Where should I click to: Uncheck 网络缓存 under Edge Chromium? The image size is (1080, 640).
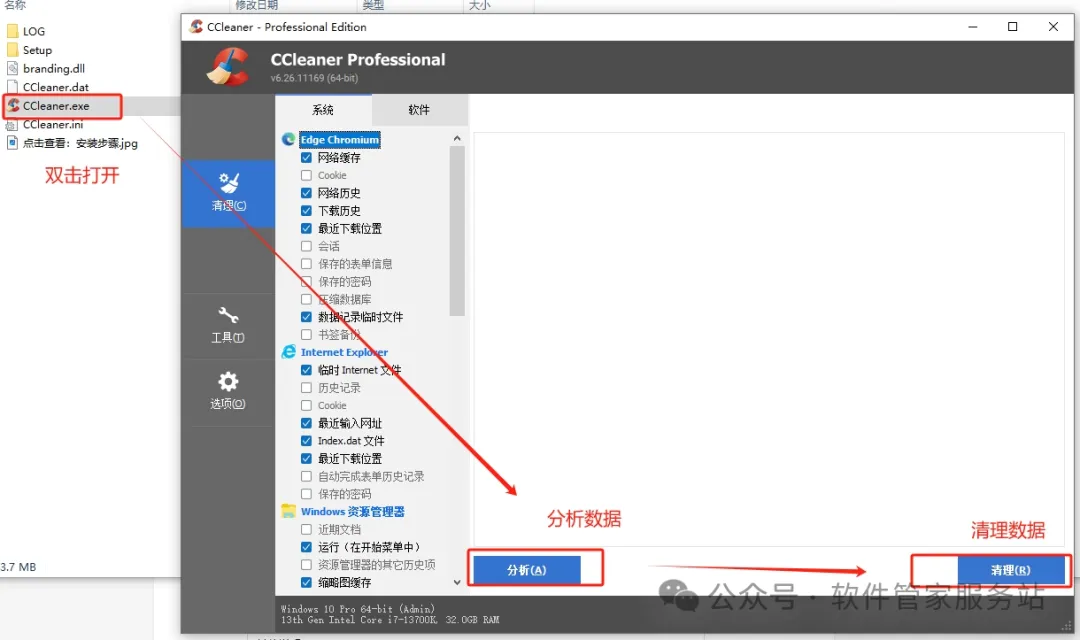pos(307,158)
